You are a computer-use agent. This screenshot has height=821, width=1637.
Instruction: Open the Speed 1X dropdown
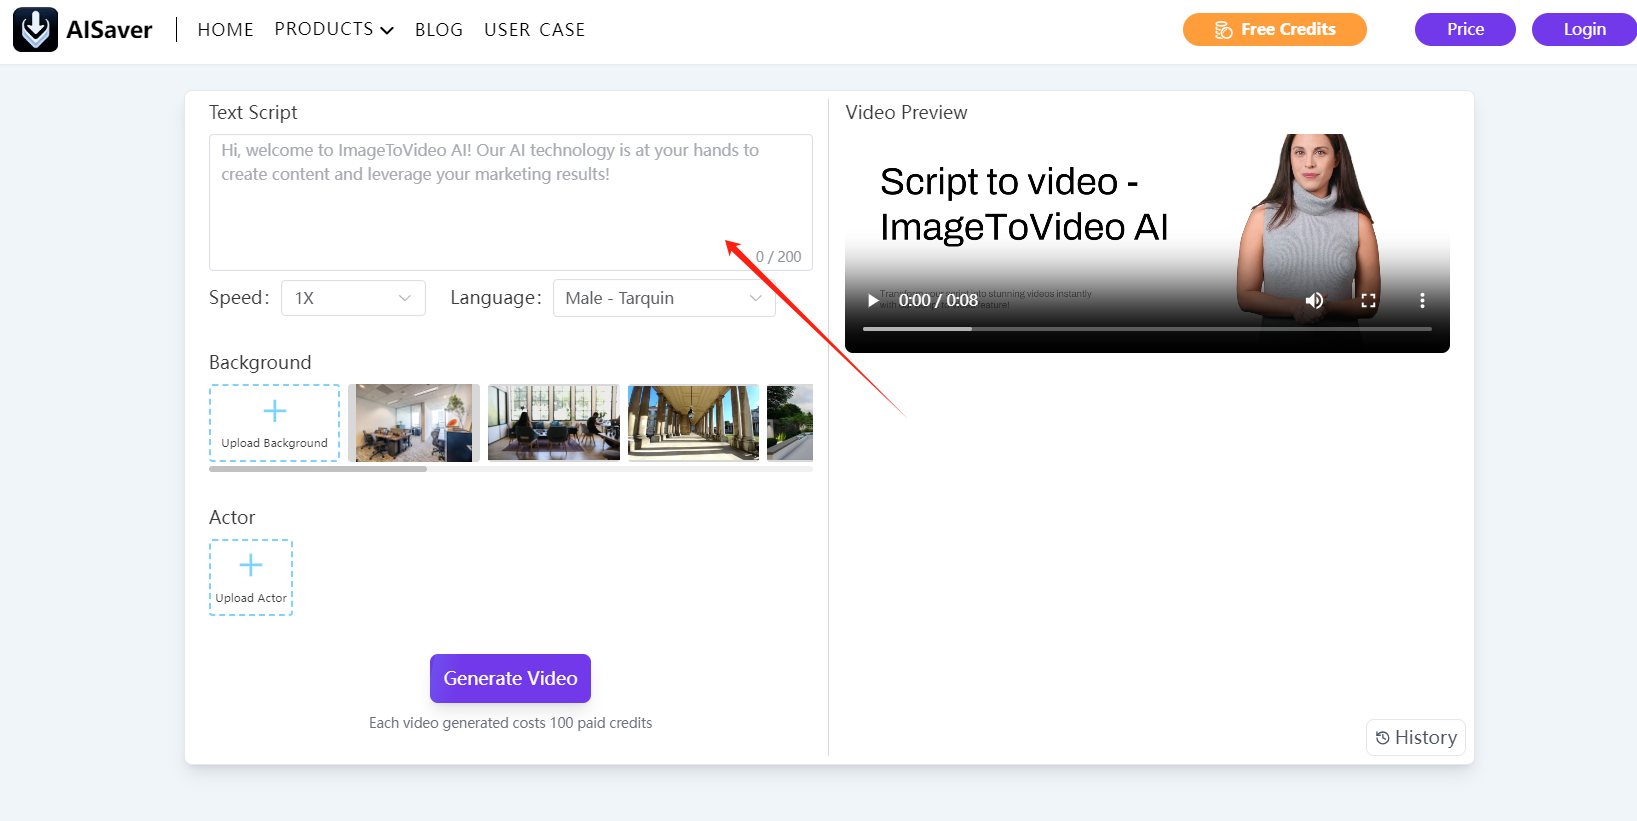353,298
